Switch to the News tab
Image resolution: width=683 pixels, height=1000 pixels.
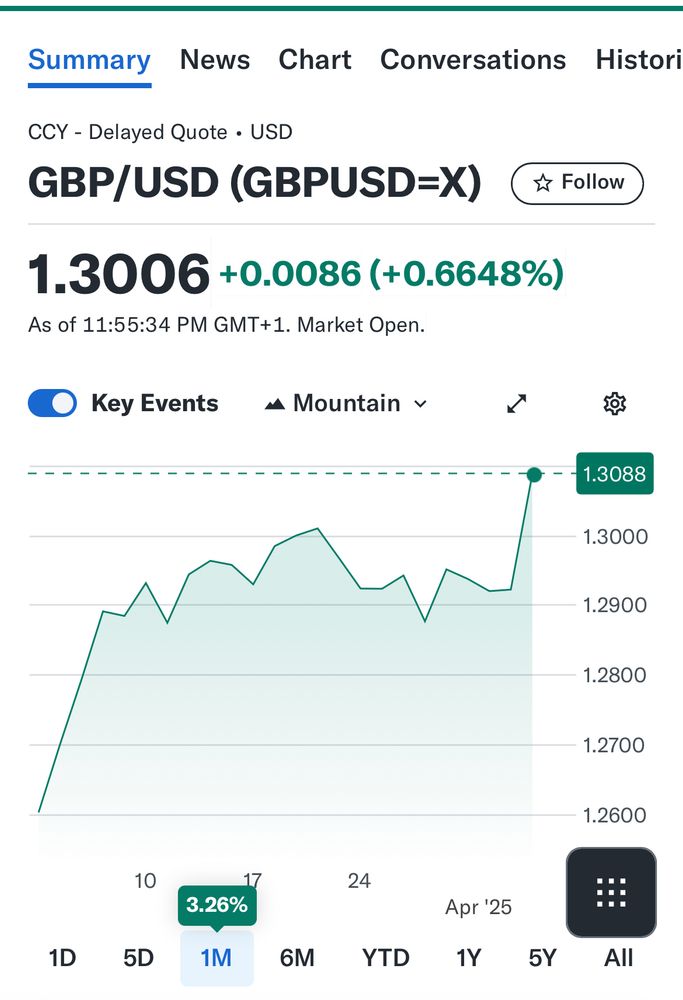pos(215,60)
